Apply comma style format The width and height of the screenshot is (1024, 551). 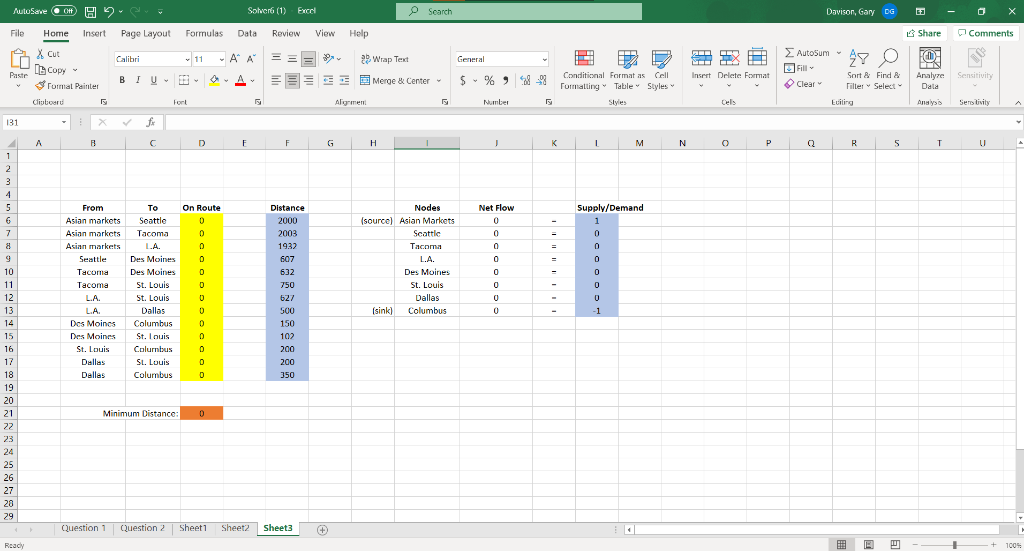pos(505,80)
